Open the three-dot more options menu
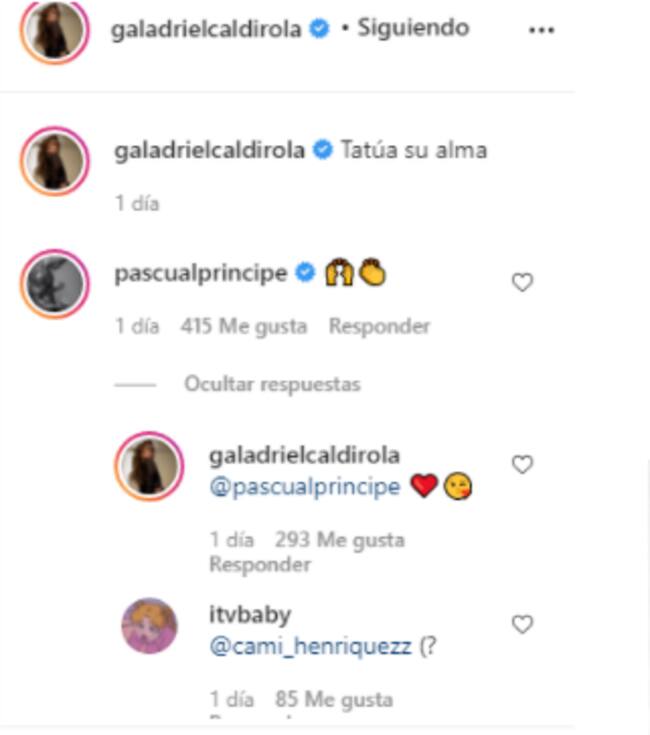The width and height of the screenshot is (650, 735). click(541, 30)
